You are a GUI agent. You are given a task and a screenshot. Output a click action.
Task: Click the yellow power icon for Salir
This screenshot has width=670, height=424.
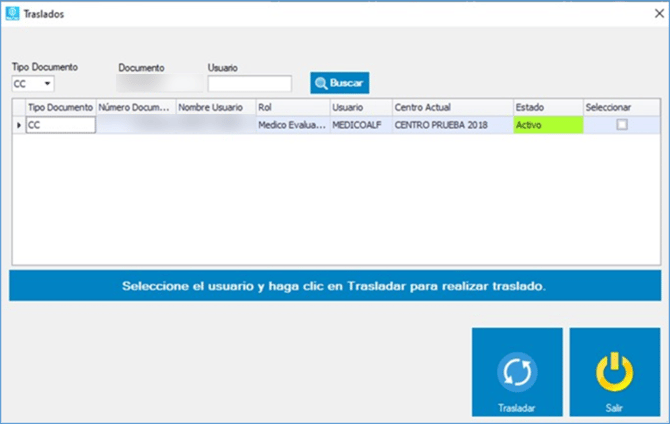click(614, 372)
